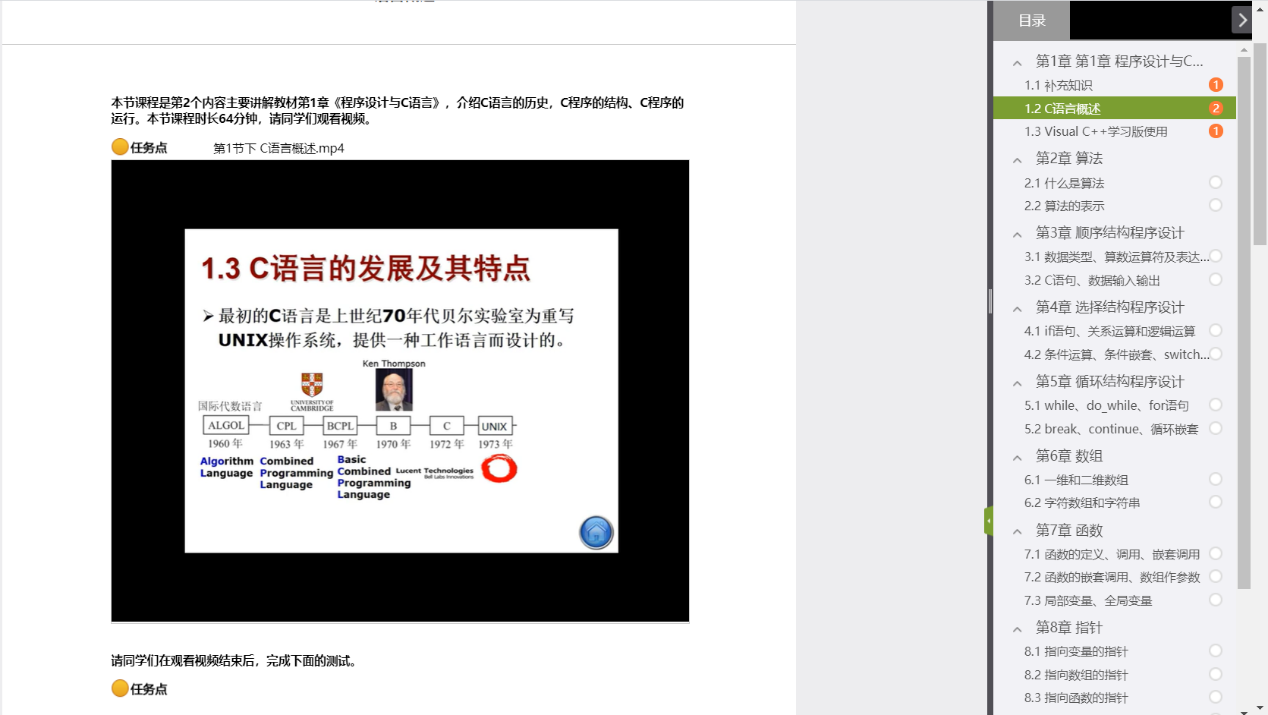
Task: Click status circle for 2.1 什么是算法
Action: 1215,182
